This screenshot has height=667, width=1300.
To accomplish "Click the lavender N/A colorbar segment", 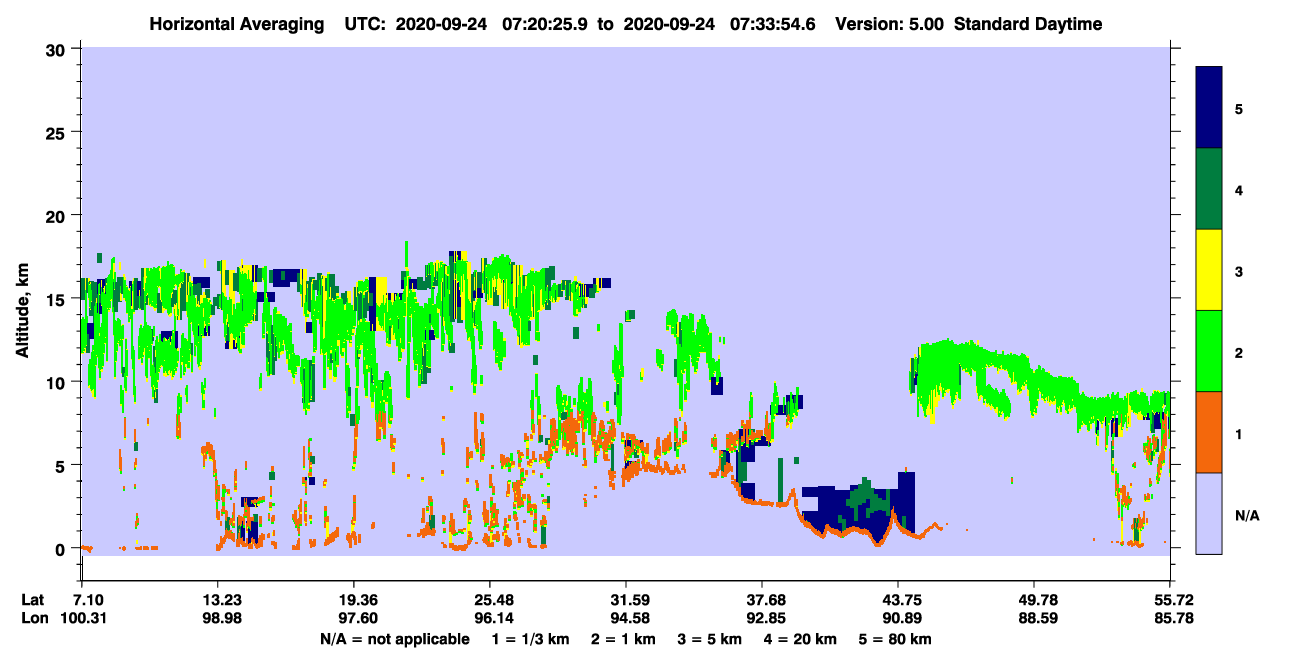I will point(1209,512).
